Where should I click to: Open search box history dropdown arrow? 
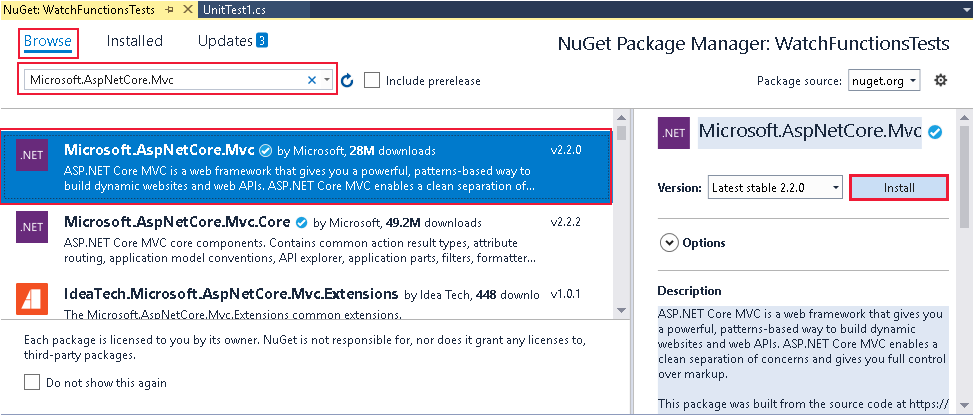327,80
